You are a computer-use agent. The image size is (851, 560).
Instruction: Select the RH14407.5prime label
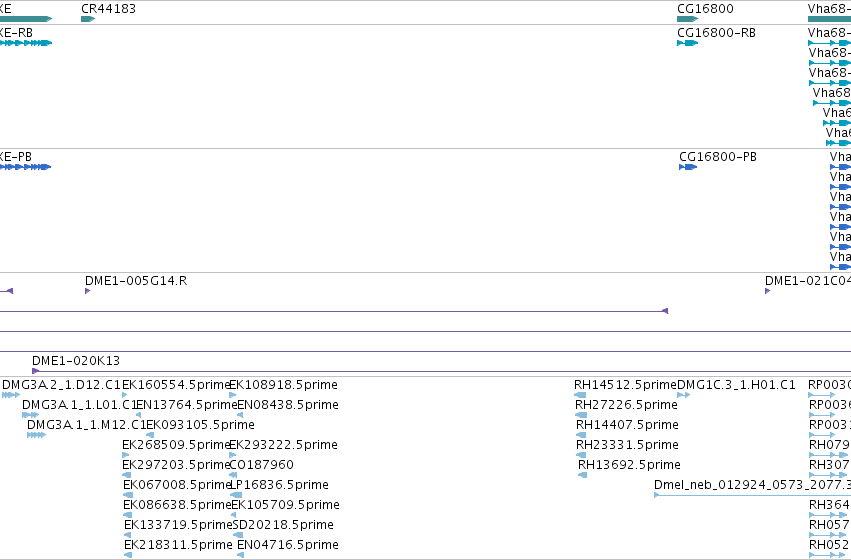(x=627, y=425)
